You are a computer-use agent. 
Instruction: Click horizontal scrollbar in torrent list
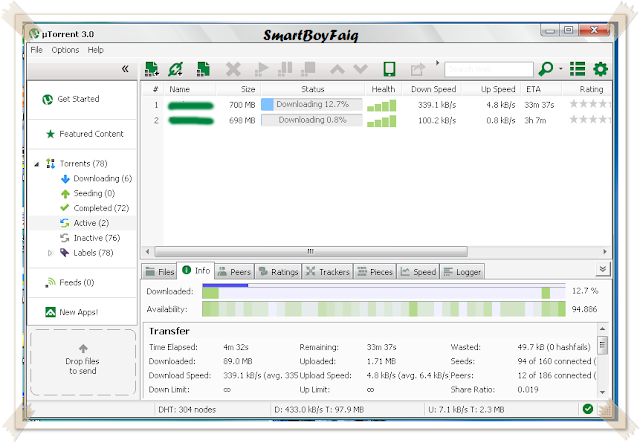point(311,251)
